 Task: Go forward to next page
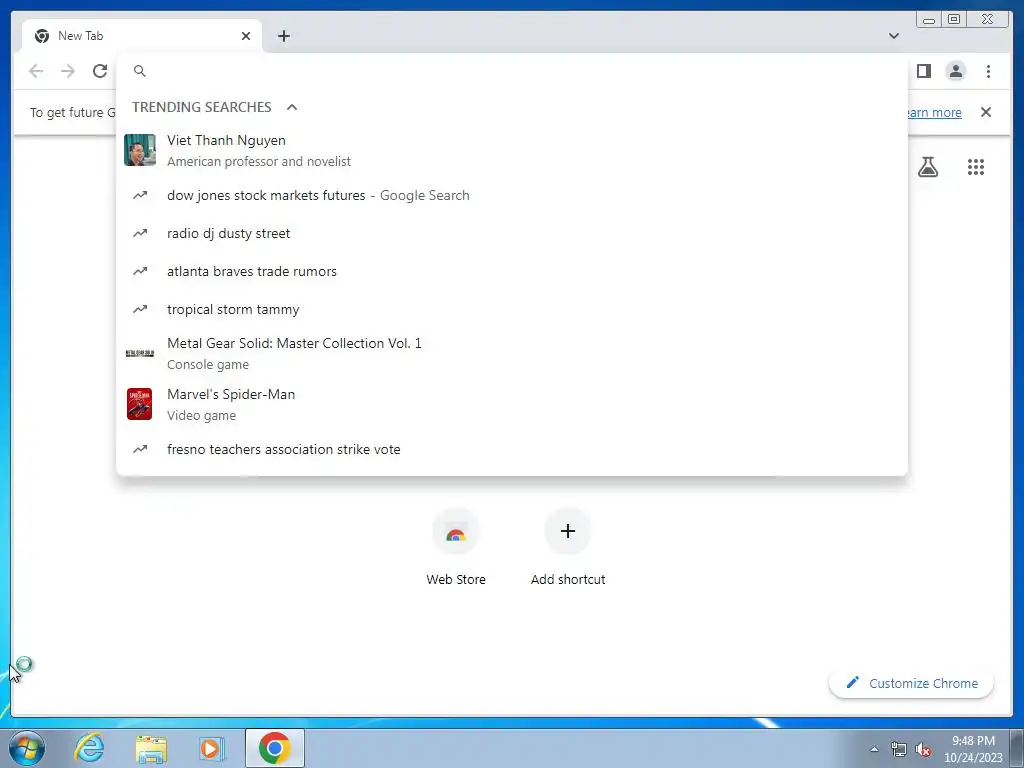point(68,71)
